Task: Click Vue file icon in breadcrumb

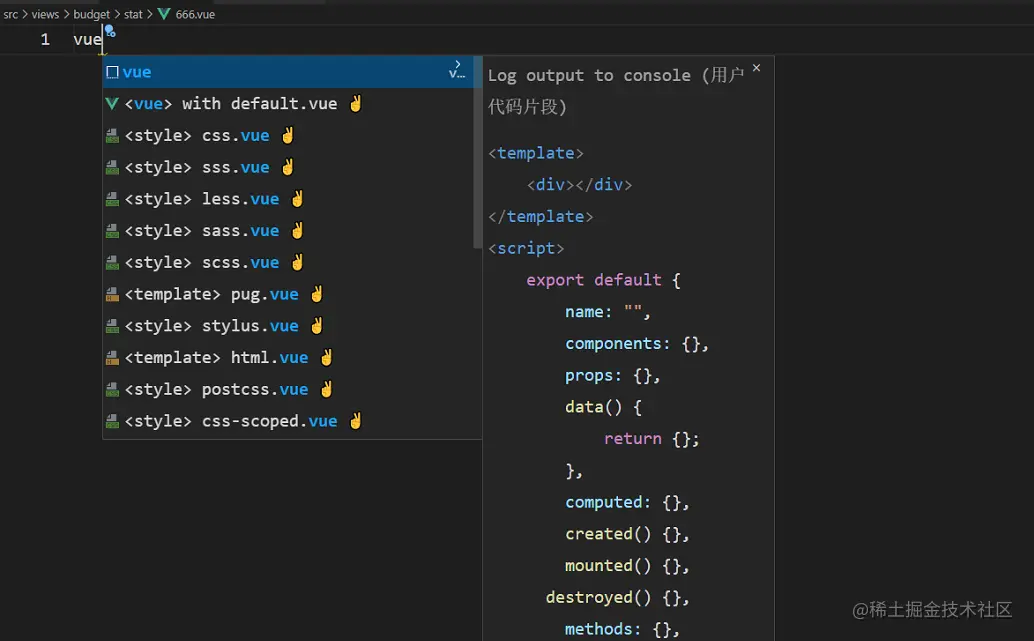Action: point(164,14)
